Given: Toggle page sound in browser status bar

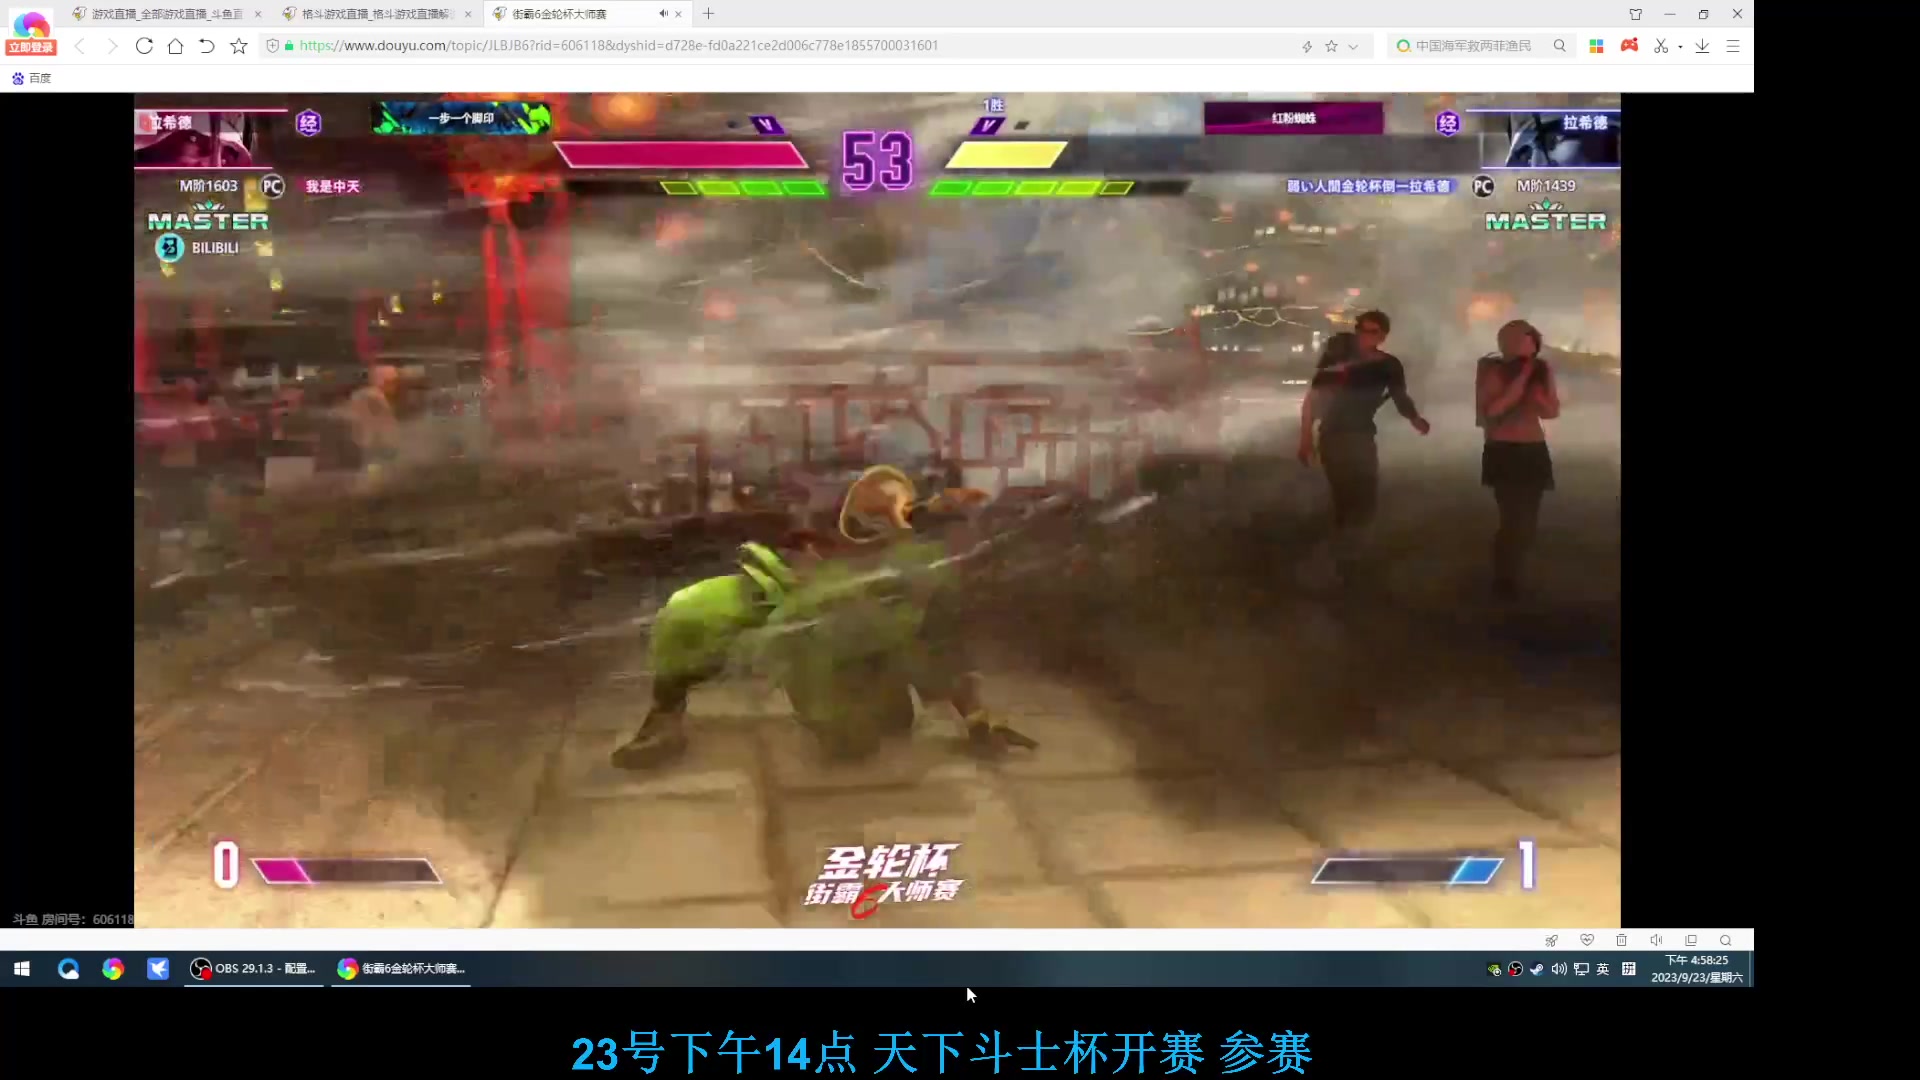Looking at the screenshot, I should 1656,940.
